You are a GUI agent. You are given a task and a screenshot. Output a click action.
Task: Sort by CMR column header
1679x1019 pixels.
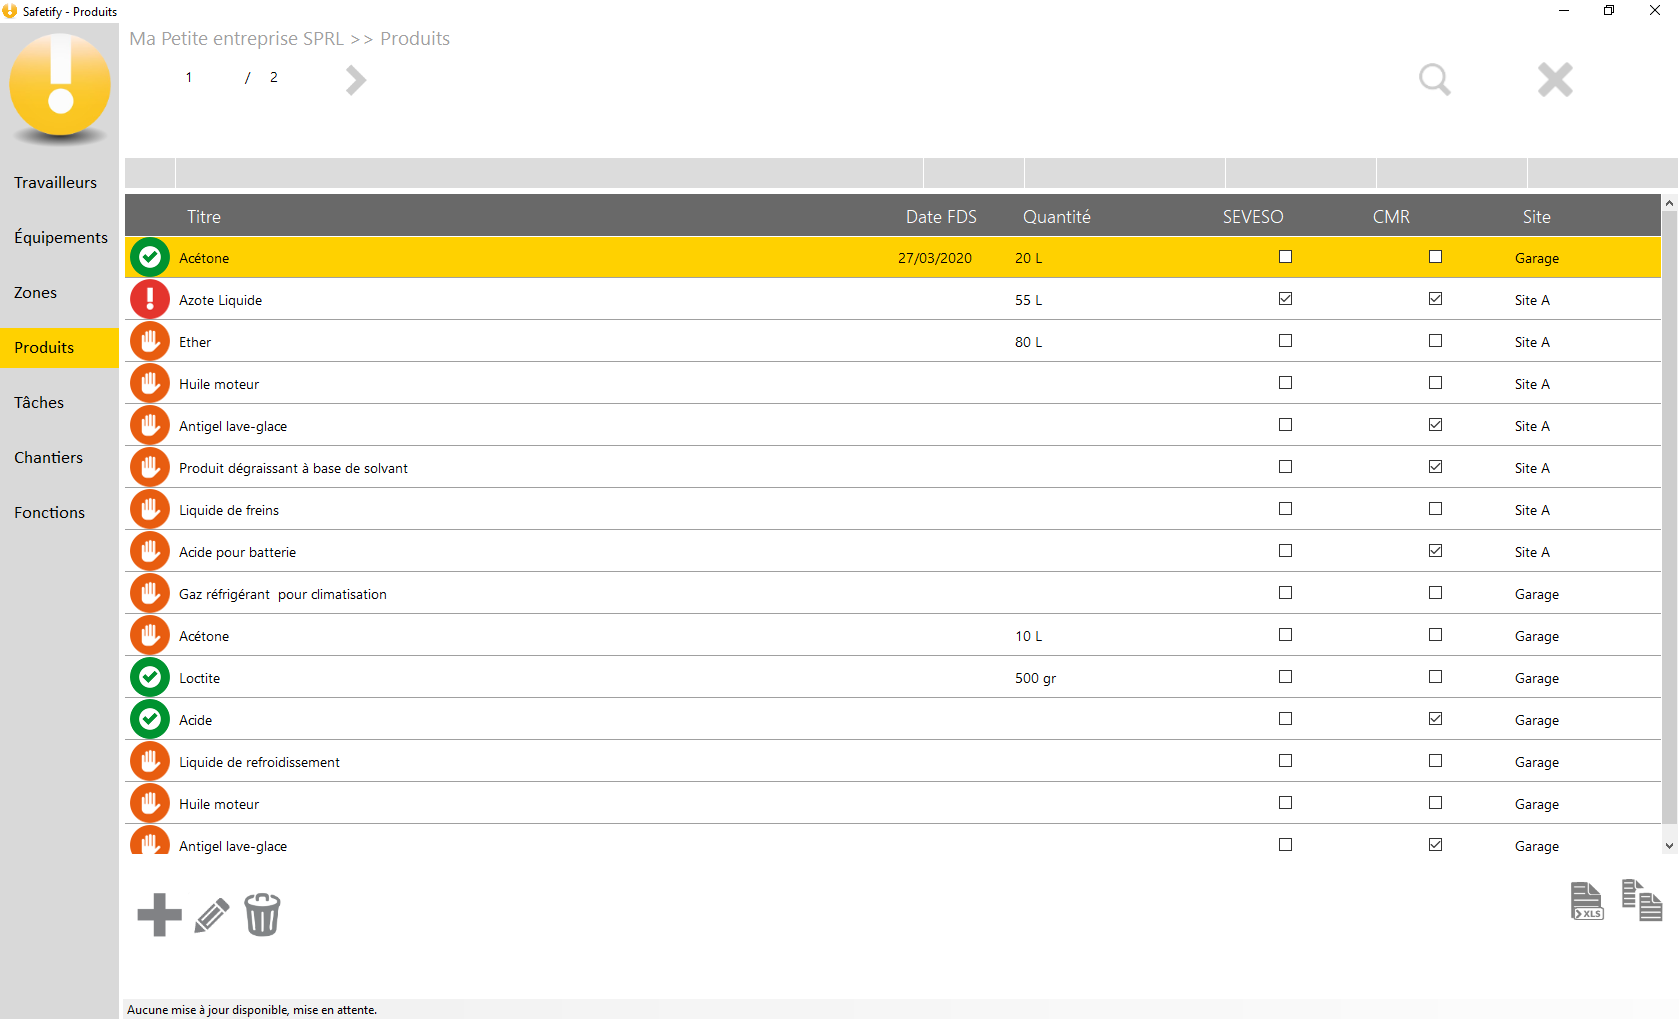pyautogui.click(x=1391, y=217)
